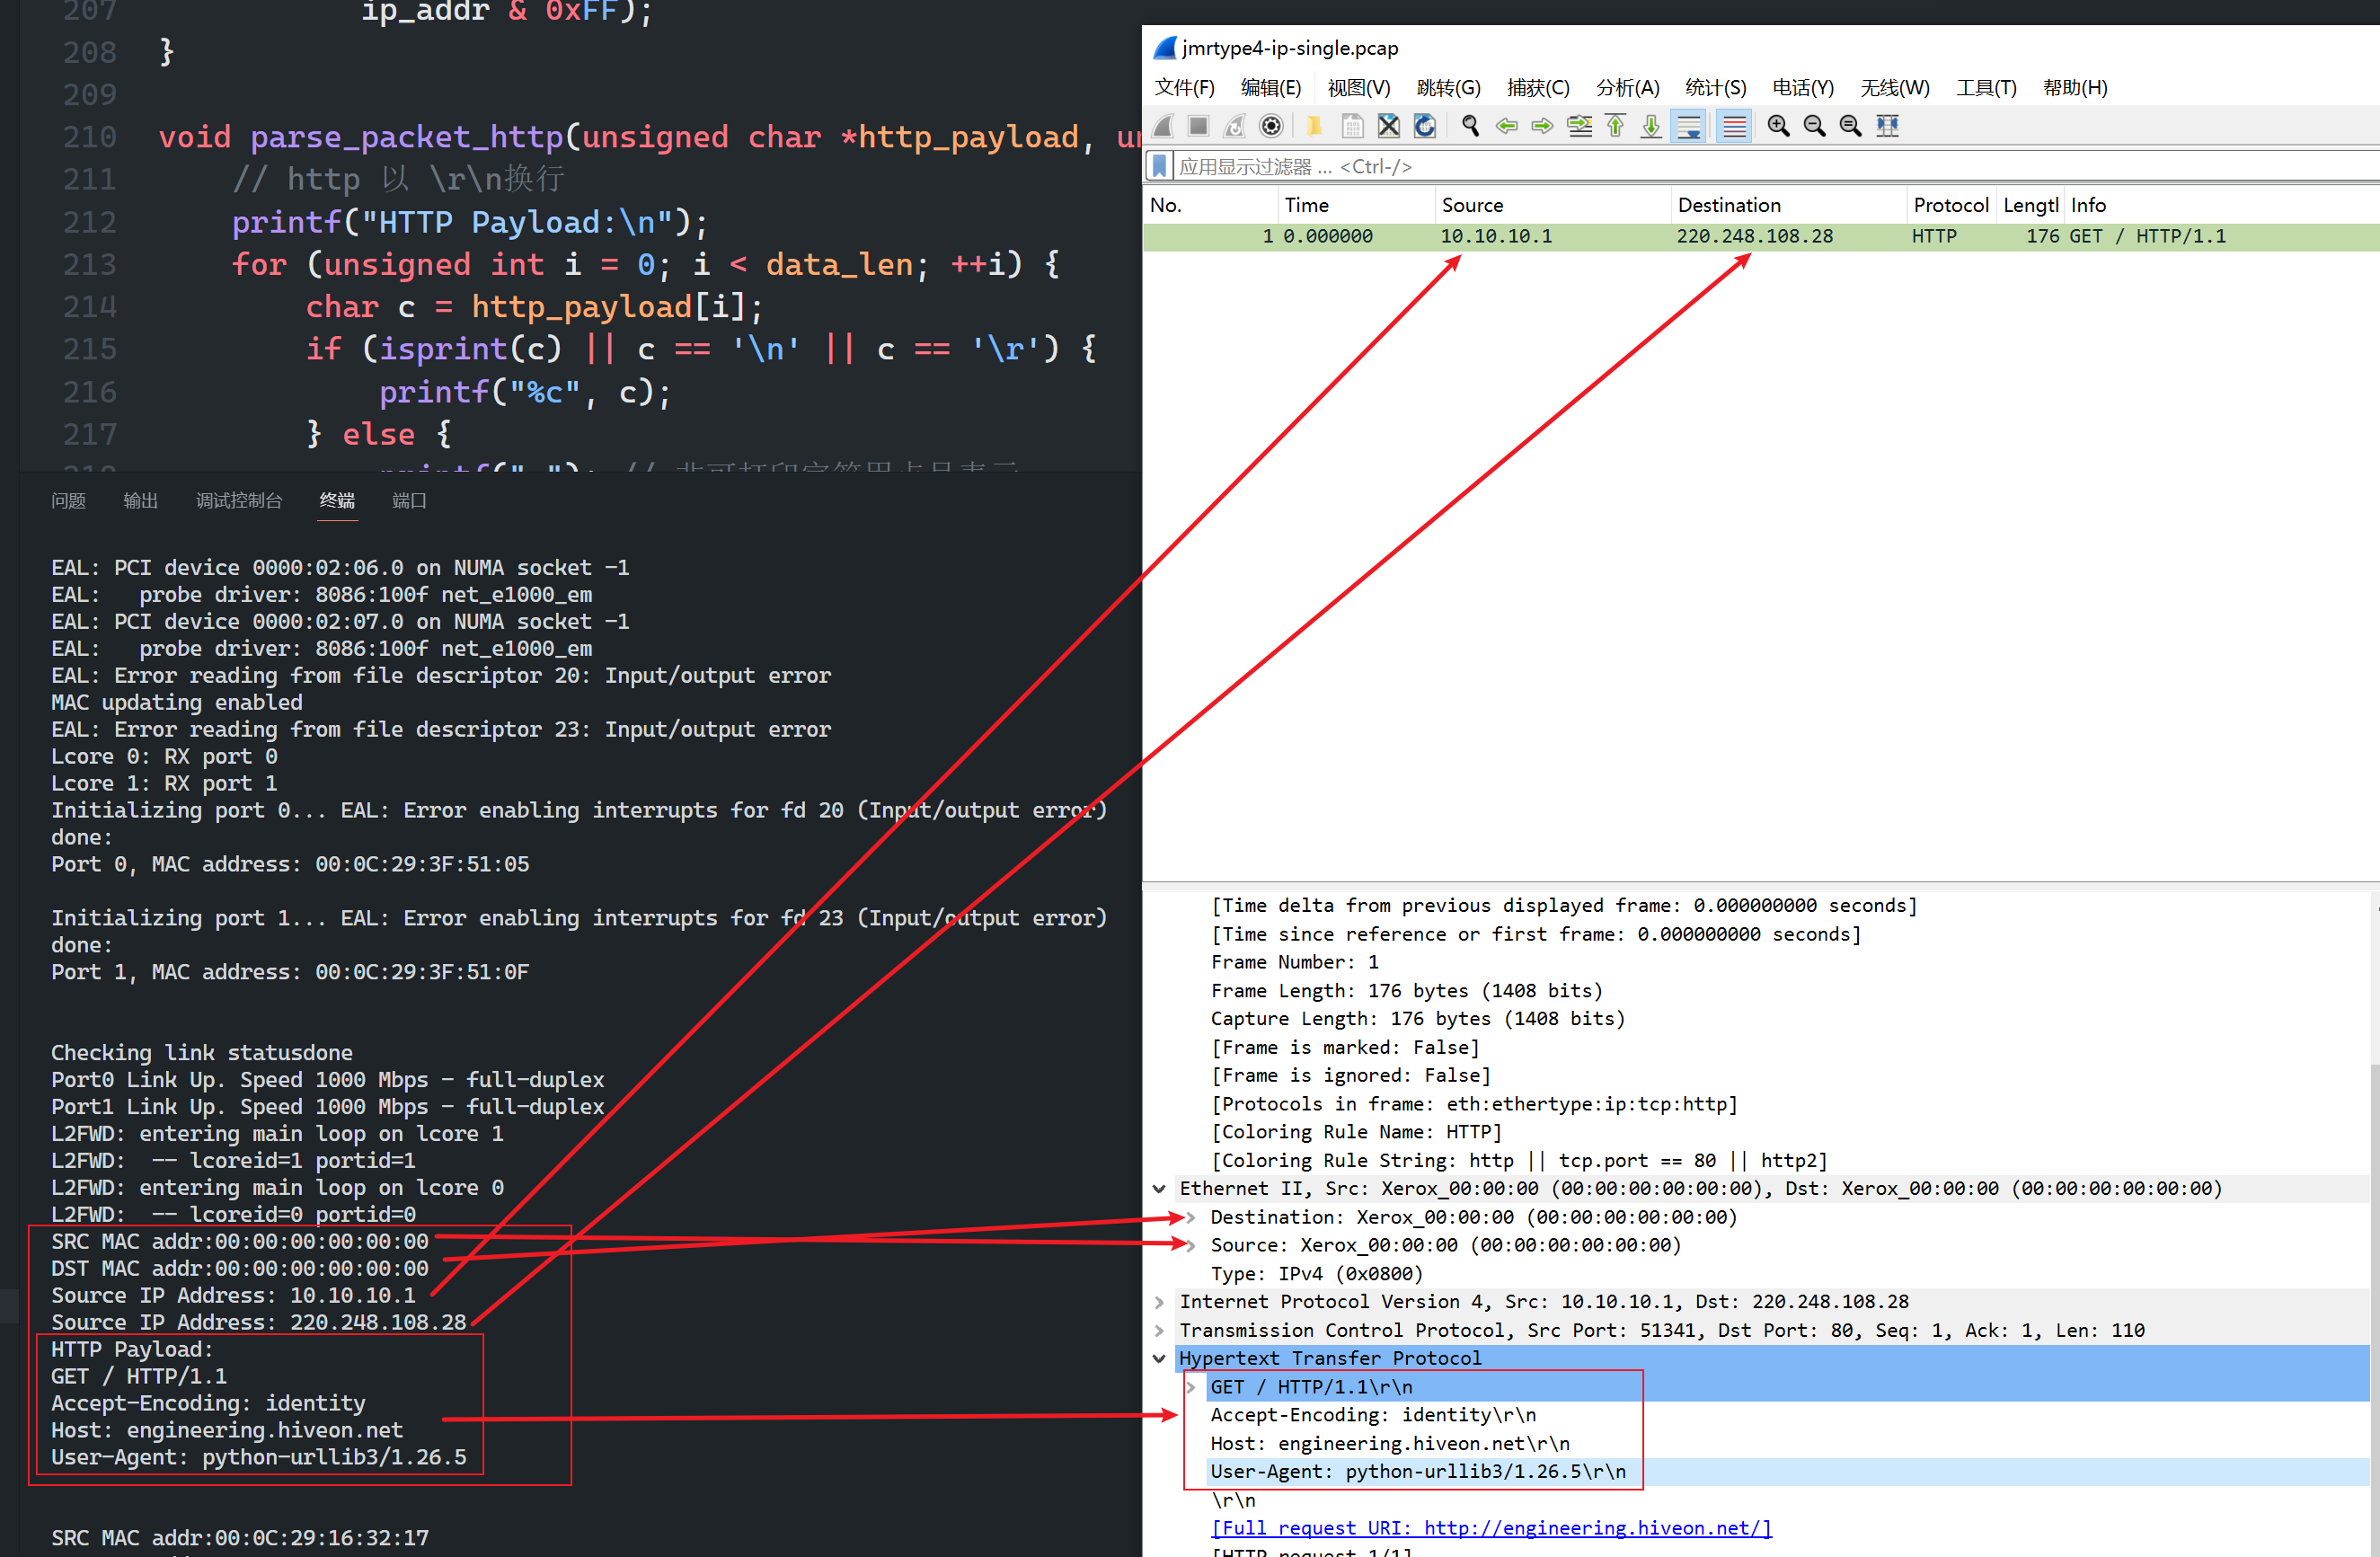Go to the first packet icon
This screenshot has width=2380, height=1557.
[x=1615, y=126]
